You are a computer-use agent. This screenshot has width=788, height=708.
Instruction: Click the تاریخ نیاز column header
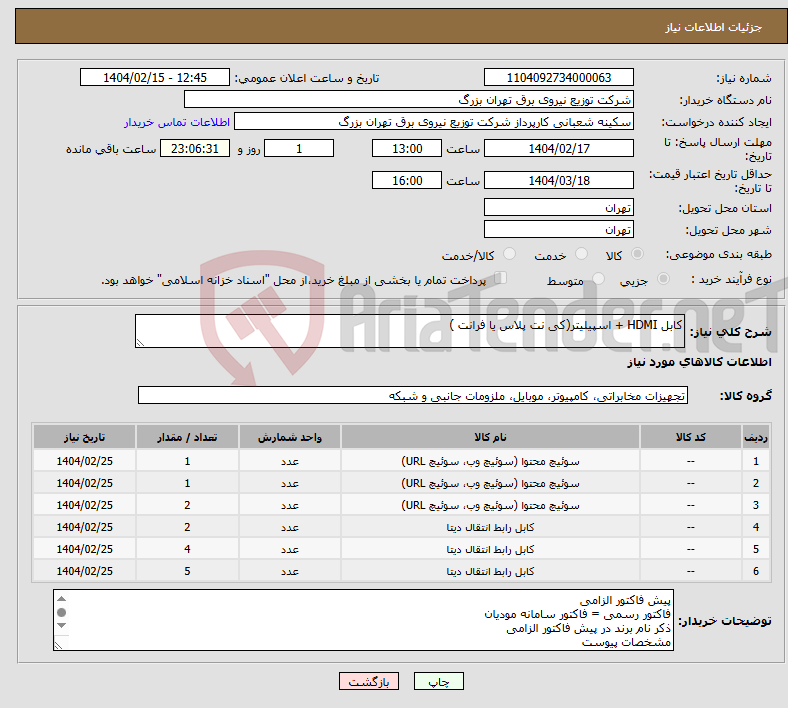click(84, 437)
